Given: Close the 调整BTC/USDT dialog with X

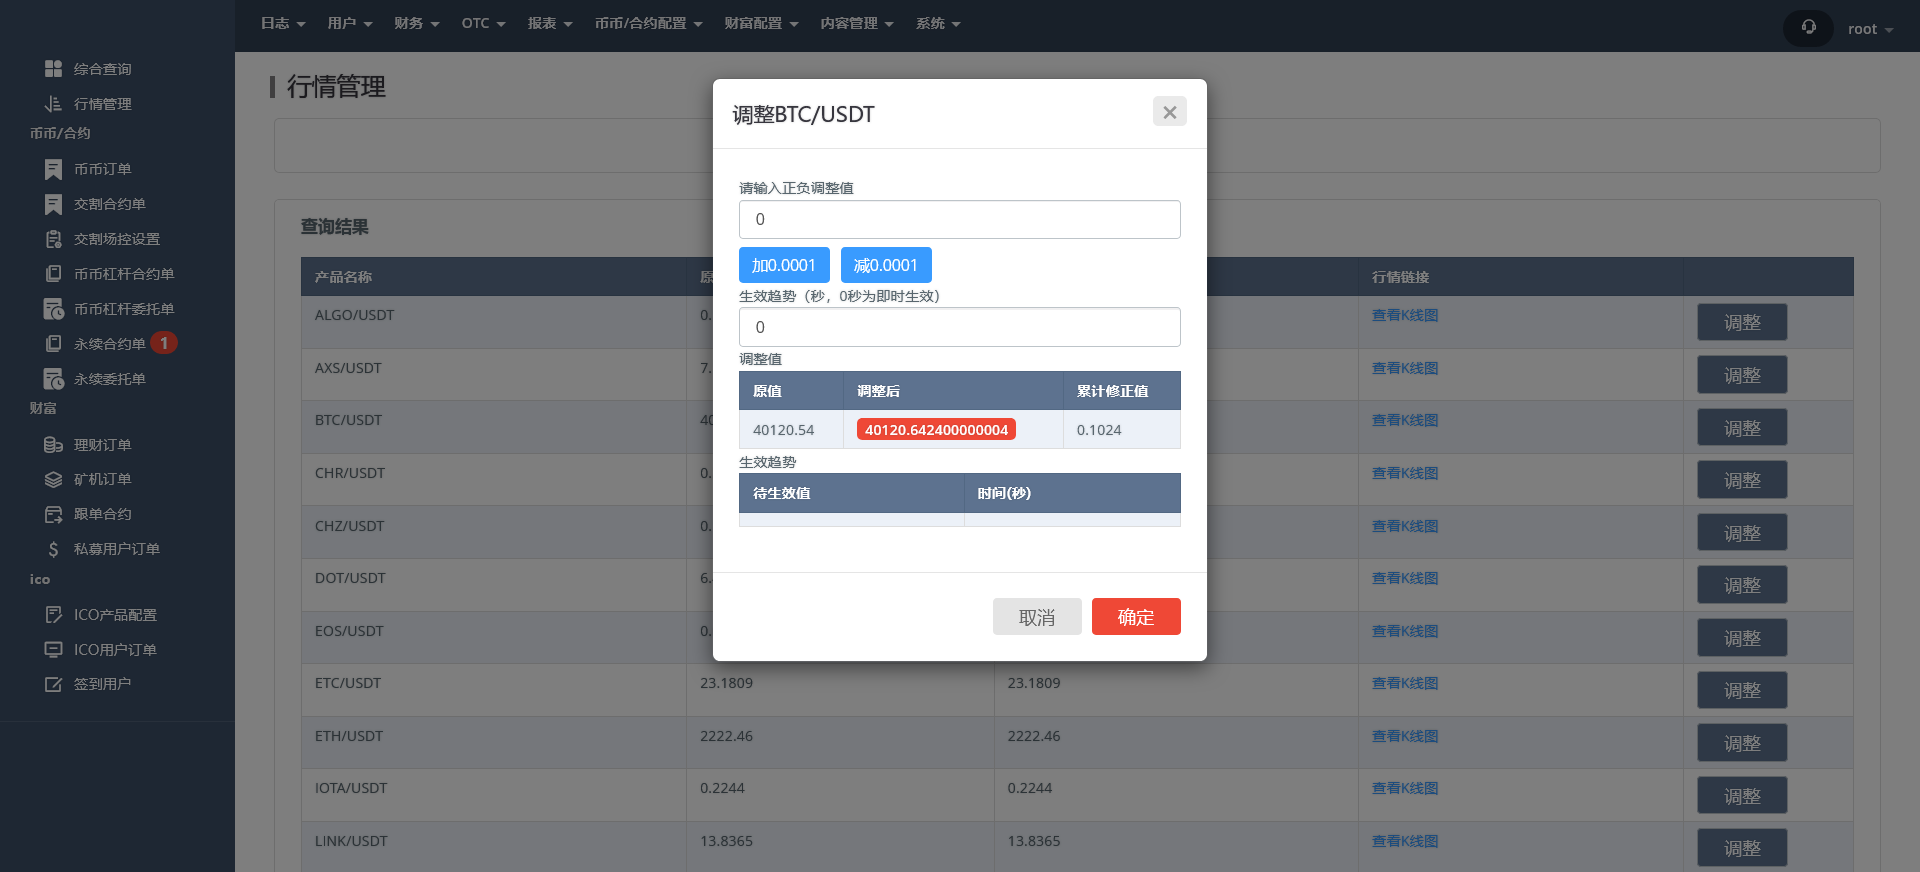Looking at the screenshot, I should pos(1169,112).
